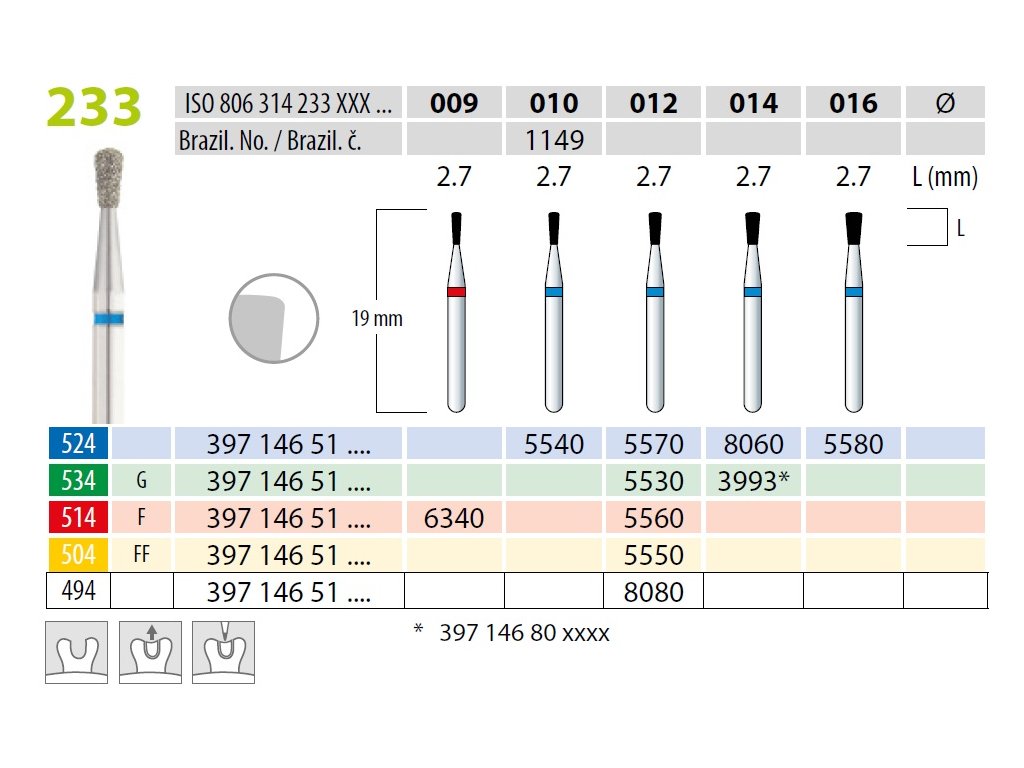Select the bur diagram under size 010
The width and height of the screenshot is (1024, 768).
click(553, 312)
